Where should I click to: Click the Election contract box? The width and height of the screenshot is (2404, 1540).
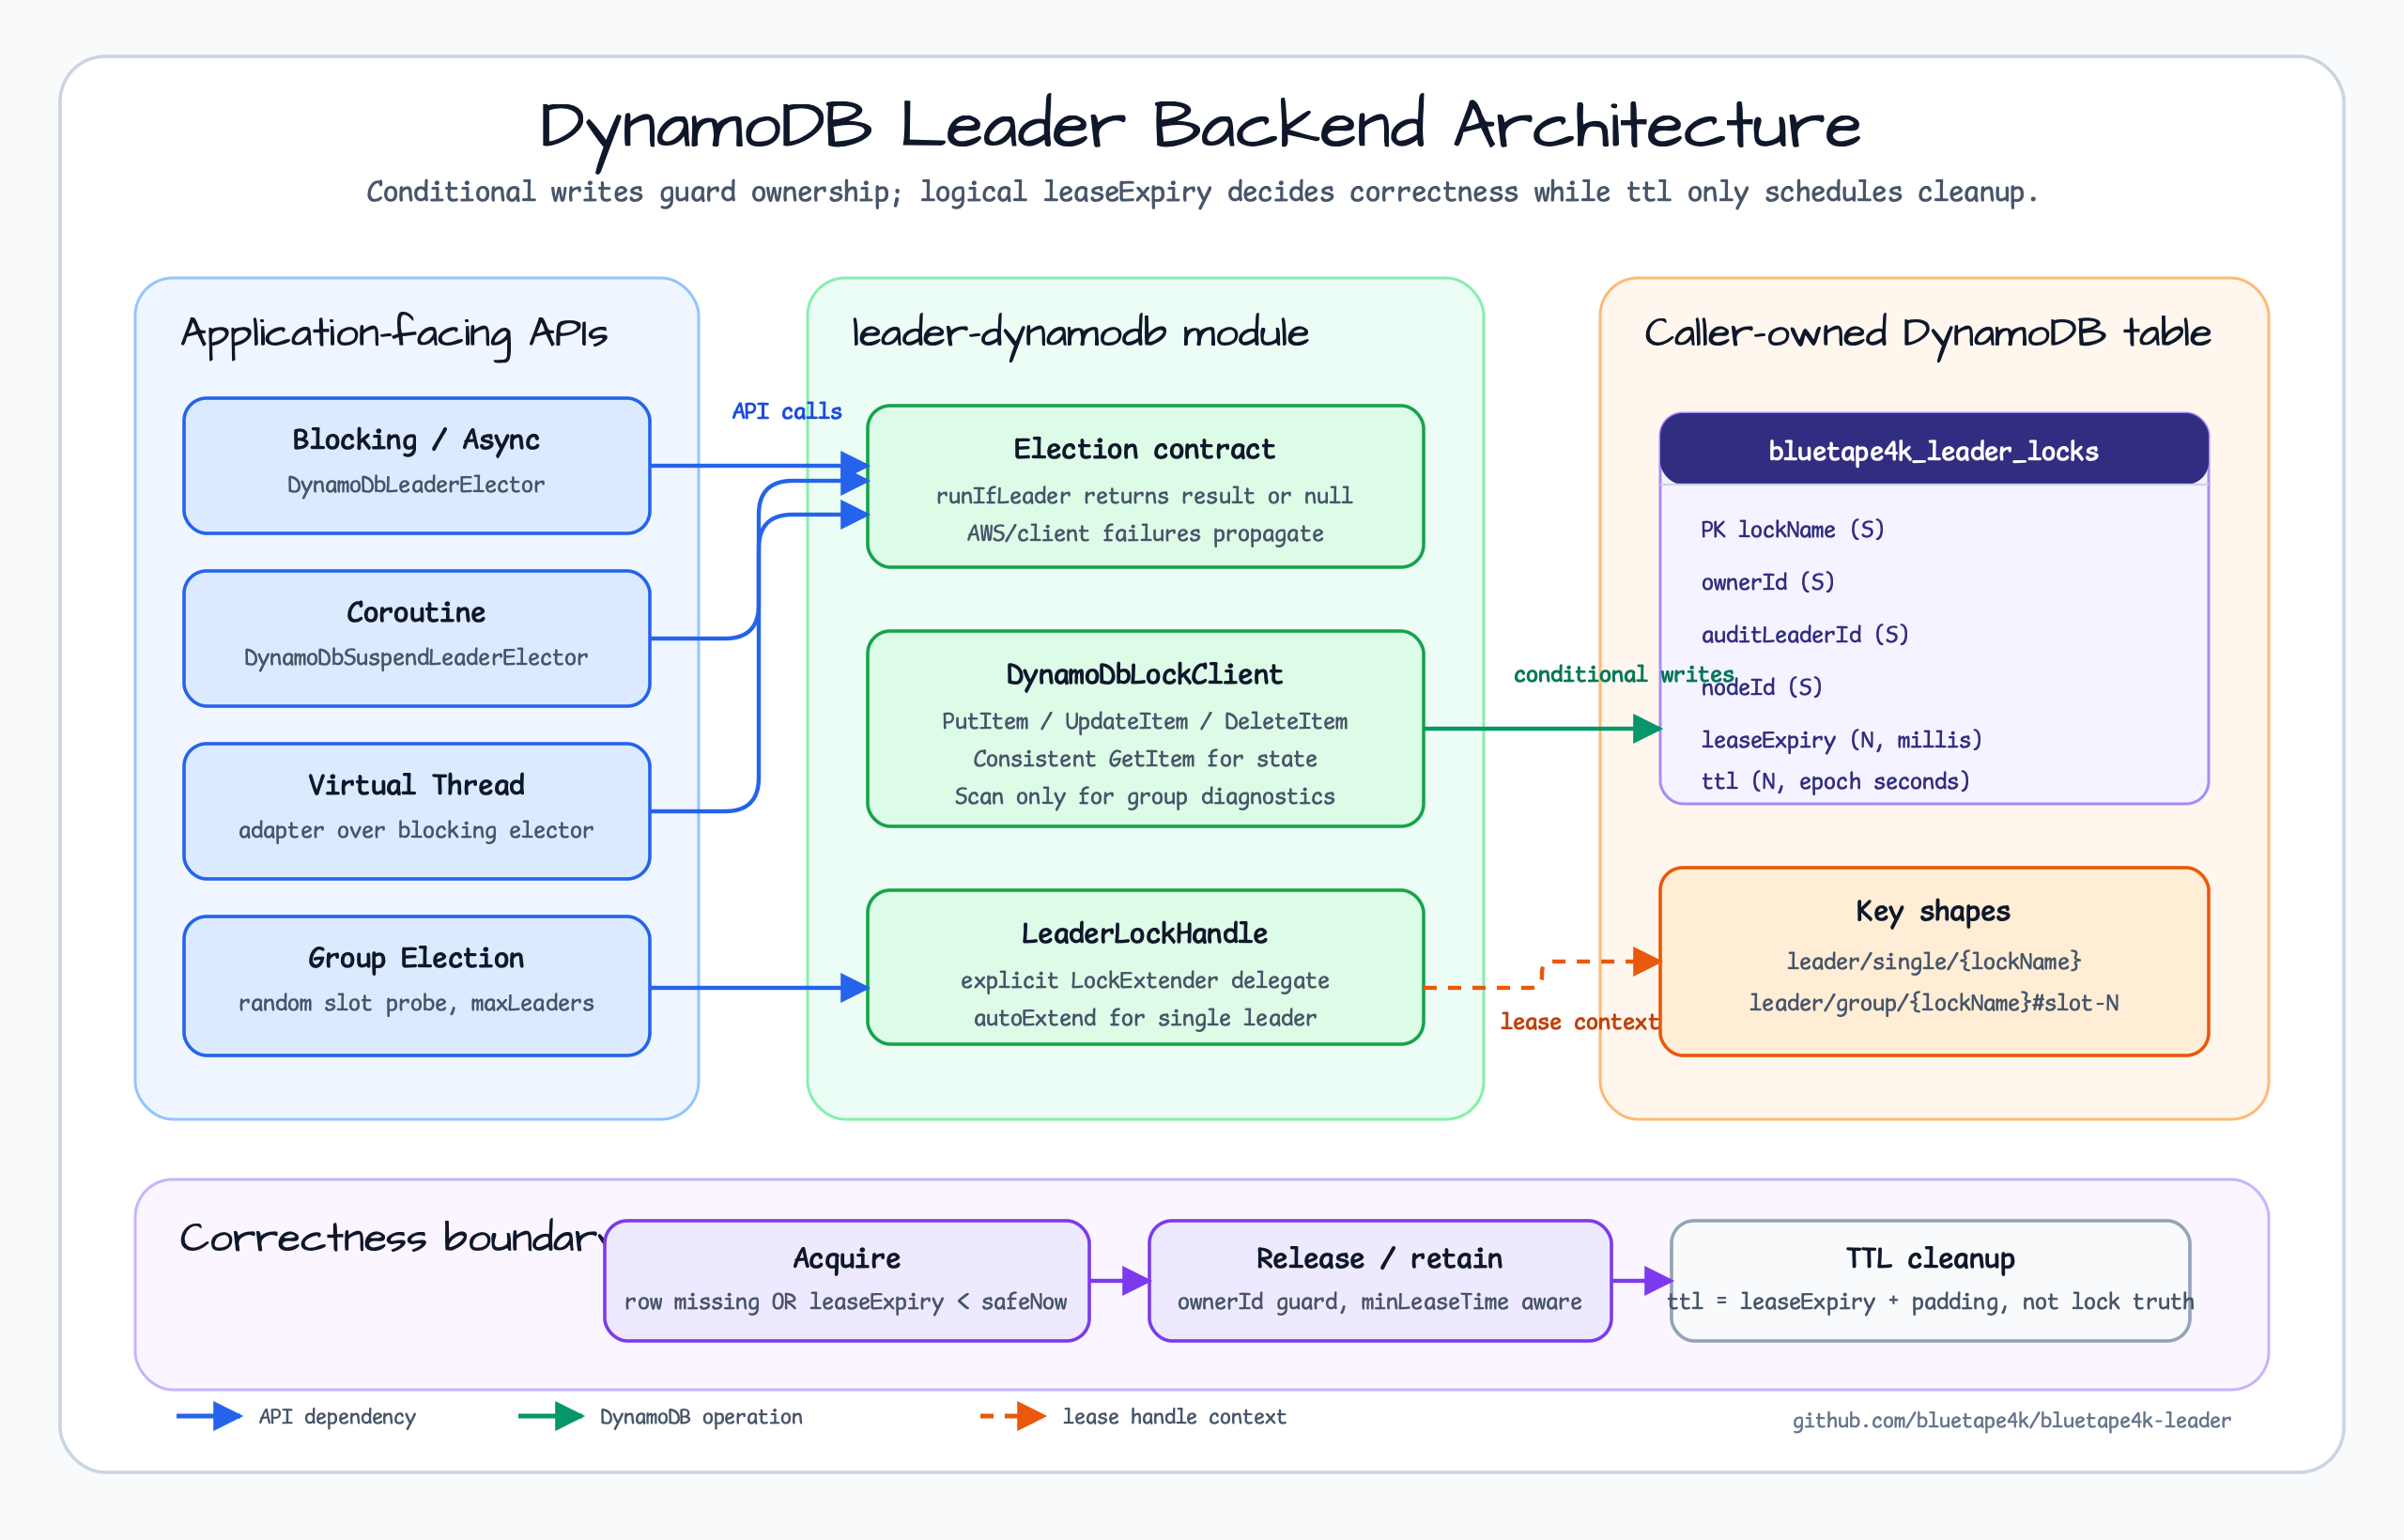click(1145, 487)
